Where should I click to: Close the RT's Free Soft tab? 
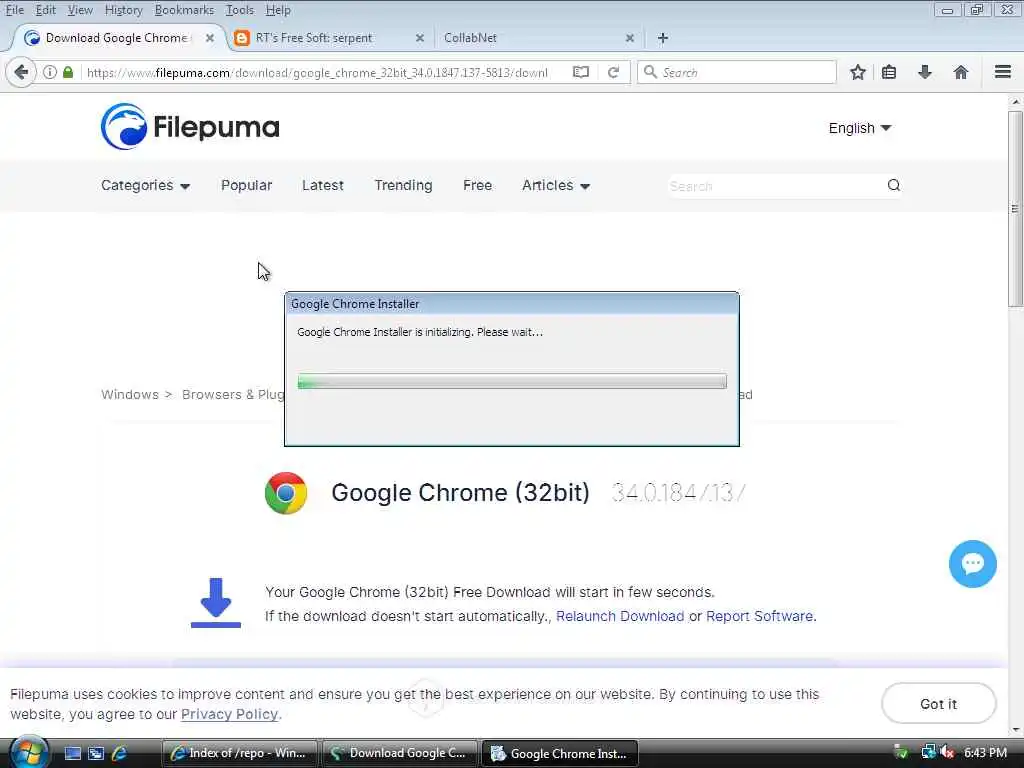tap(420, 38)
